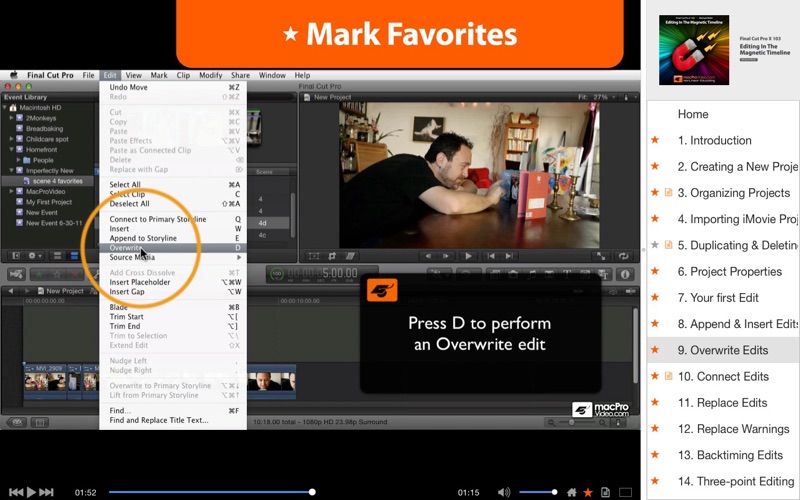The width and height of the screenshot is (800, 500).
Task: Toggle favorite star for 7. Your first Edit
Action: pos(655,297)
